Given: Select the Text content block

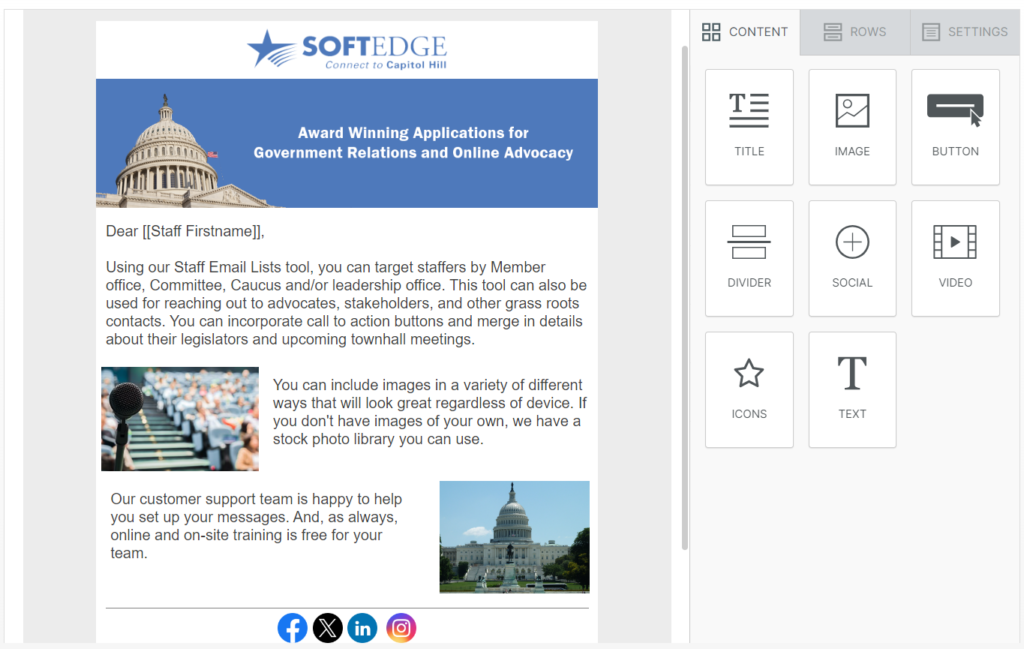Looking at the screenshot, I should pyautogui.click(x=852, y=390).
